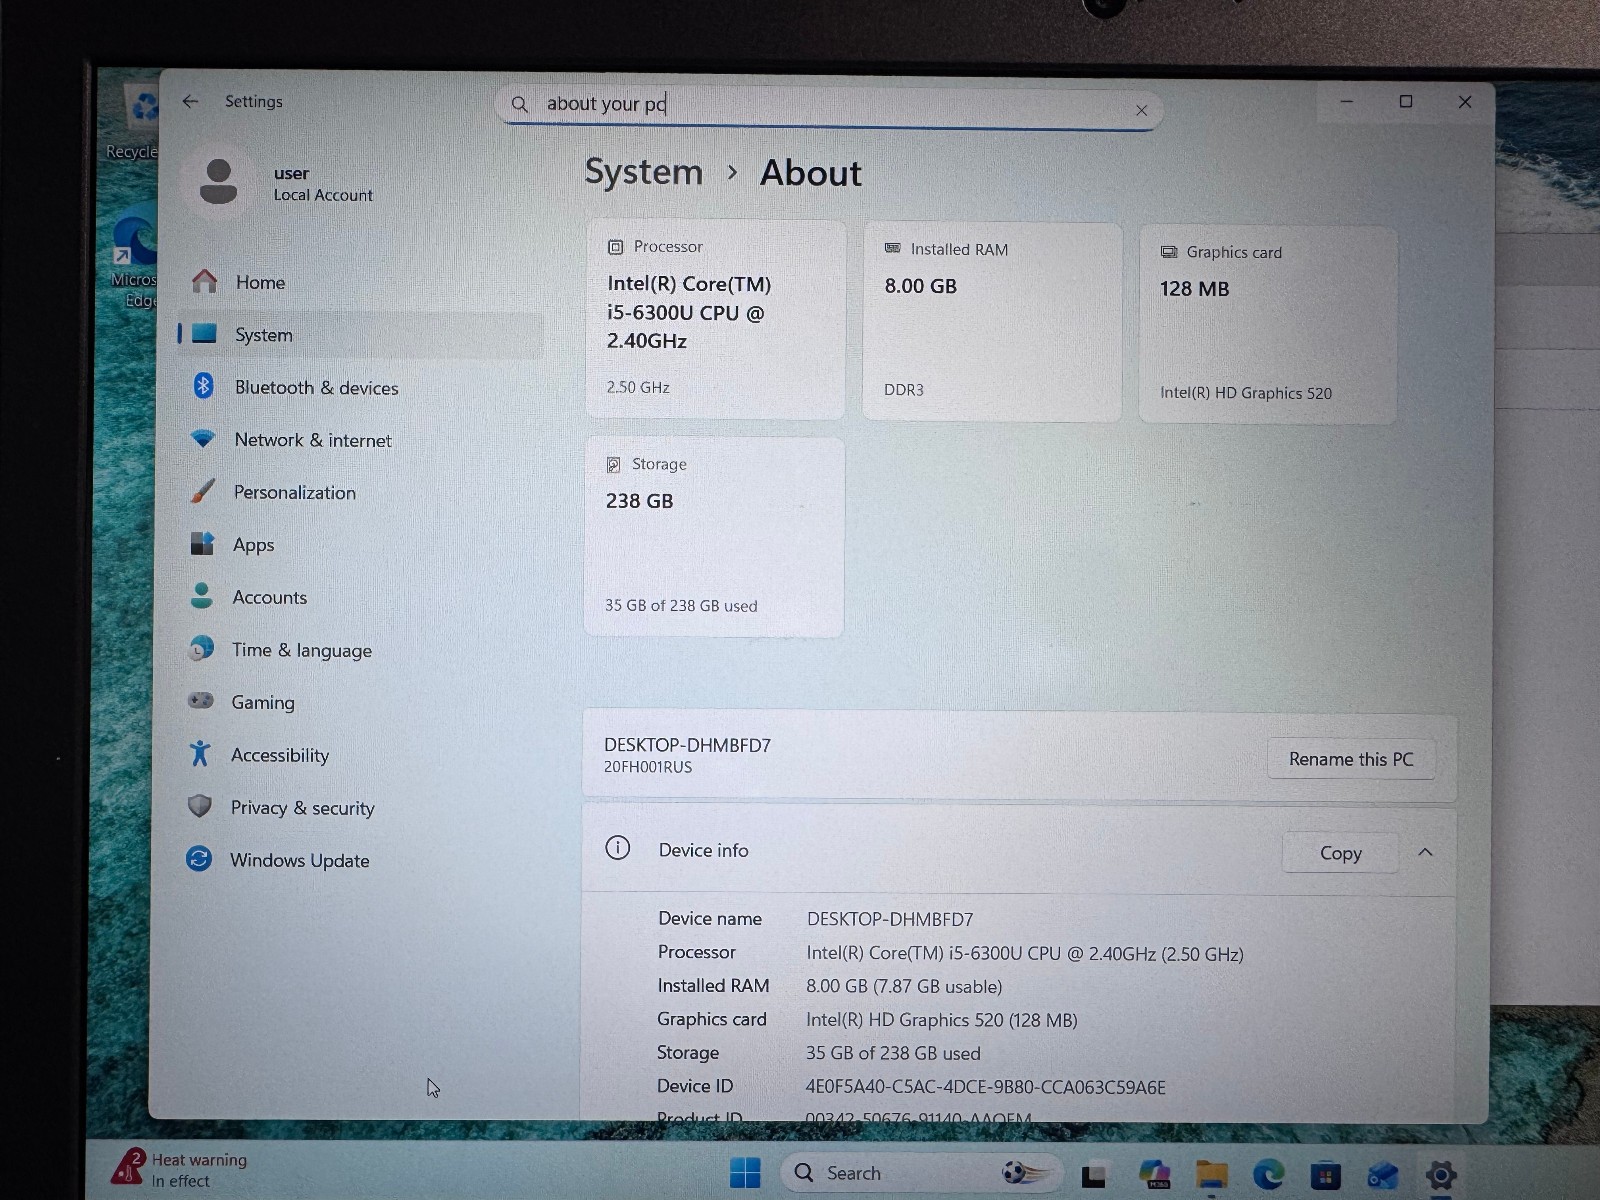Go to Bluetooth & devices settings
1600x1200 pixels.
pos(316,387)
